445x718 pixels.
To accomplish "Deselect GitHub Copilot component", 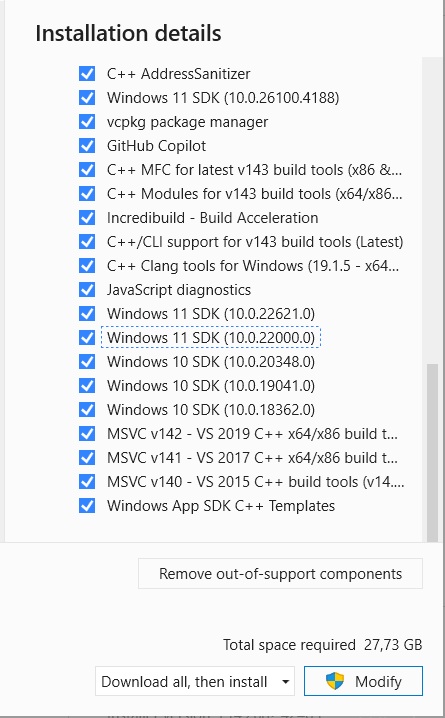I will (87, 146).
